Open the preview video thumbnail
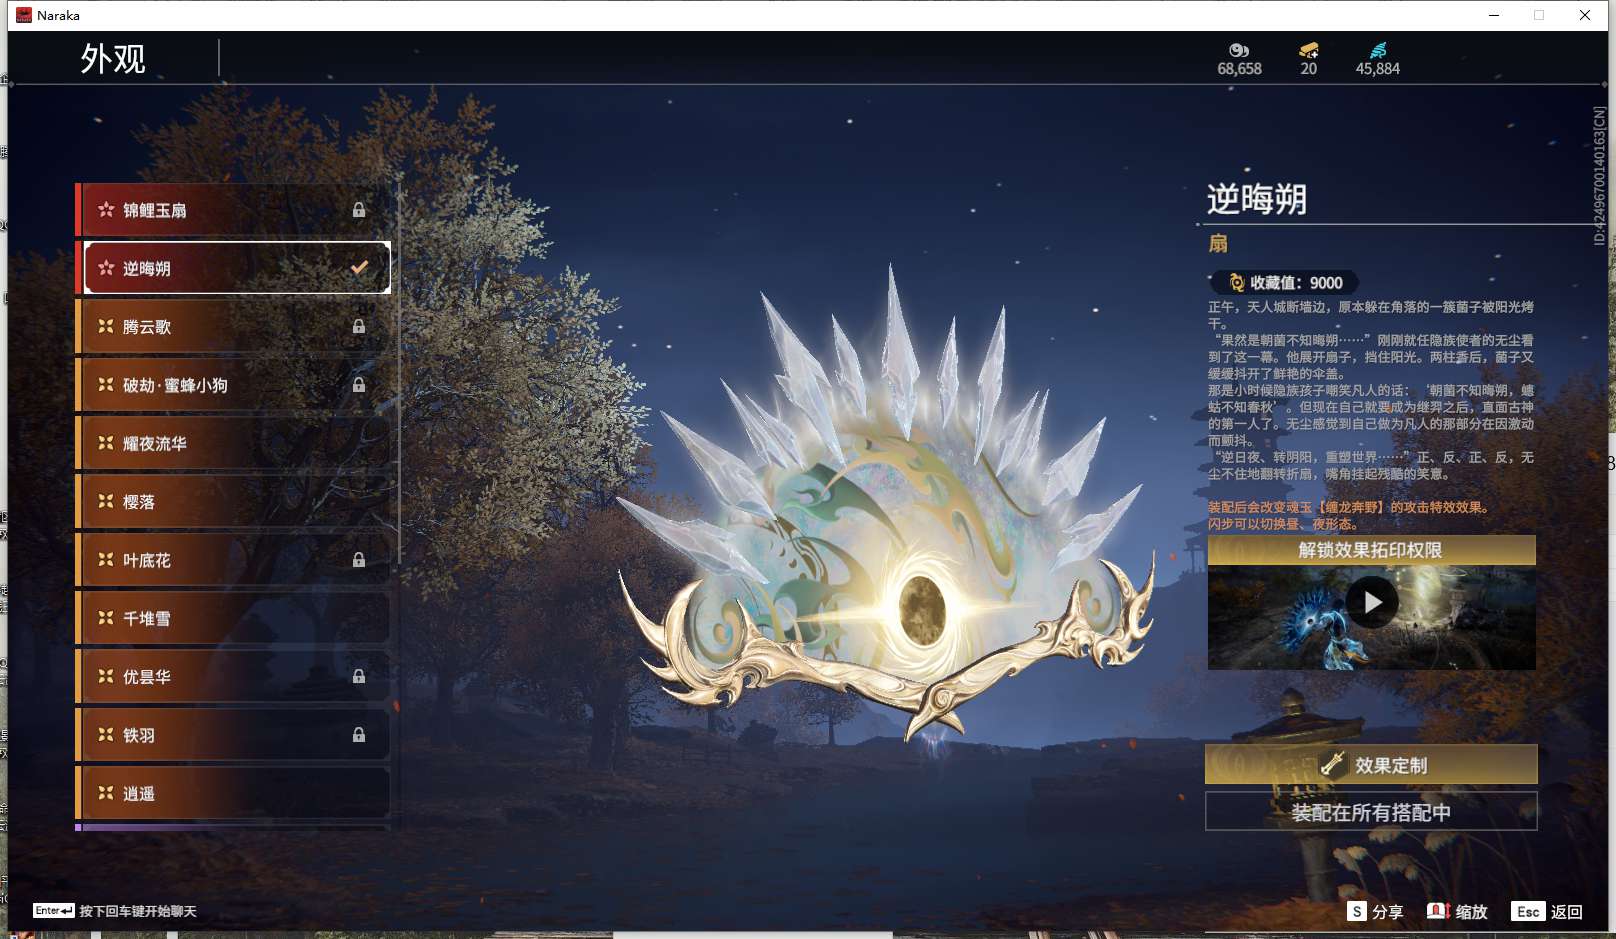 click(1371, 617)
